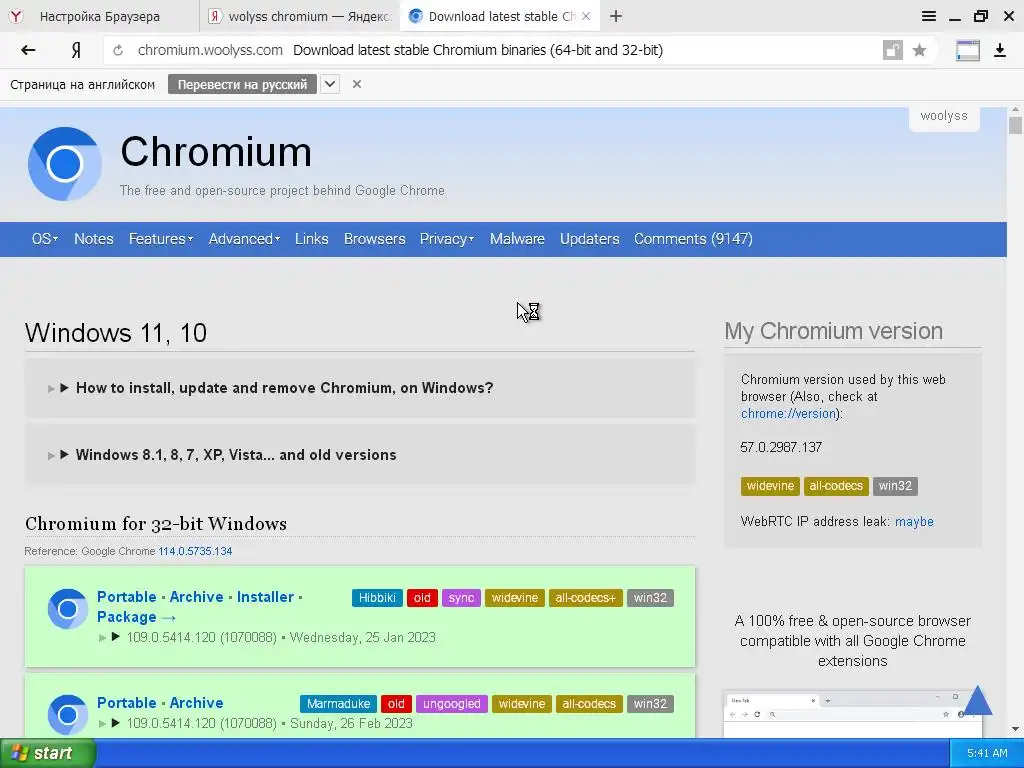The image size is (1024, 768).
Task: Open the Features dropdown menu
Action: pos(161,239)
